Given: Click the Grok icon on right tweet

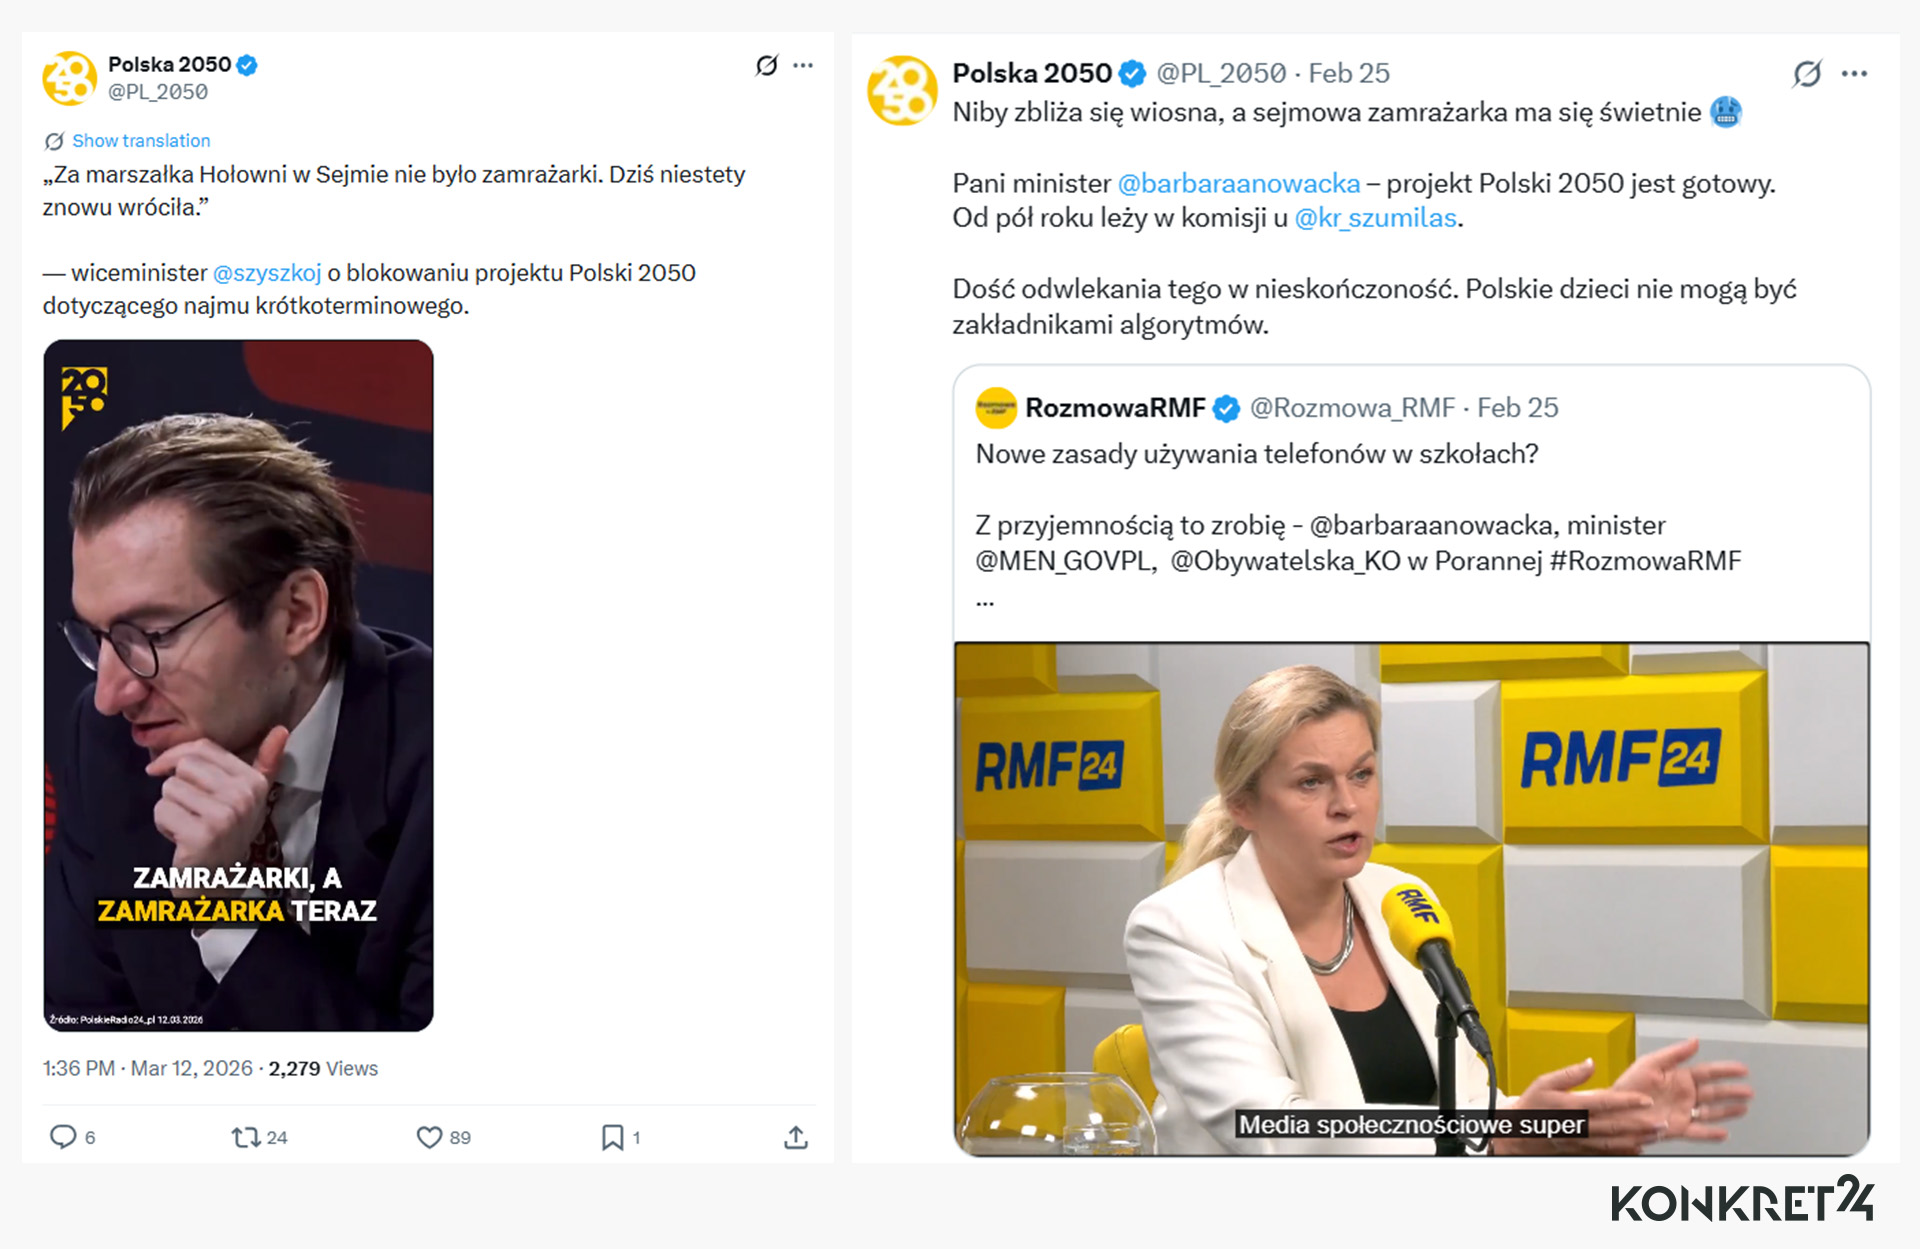Looking at the screenshot, I should 1807,74.
